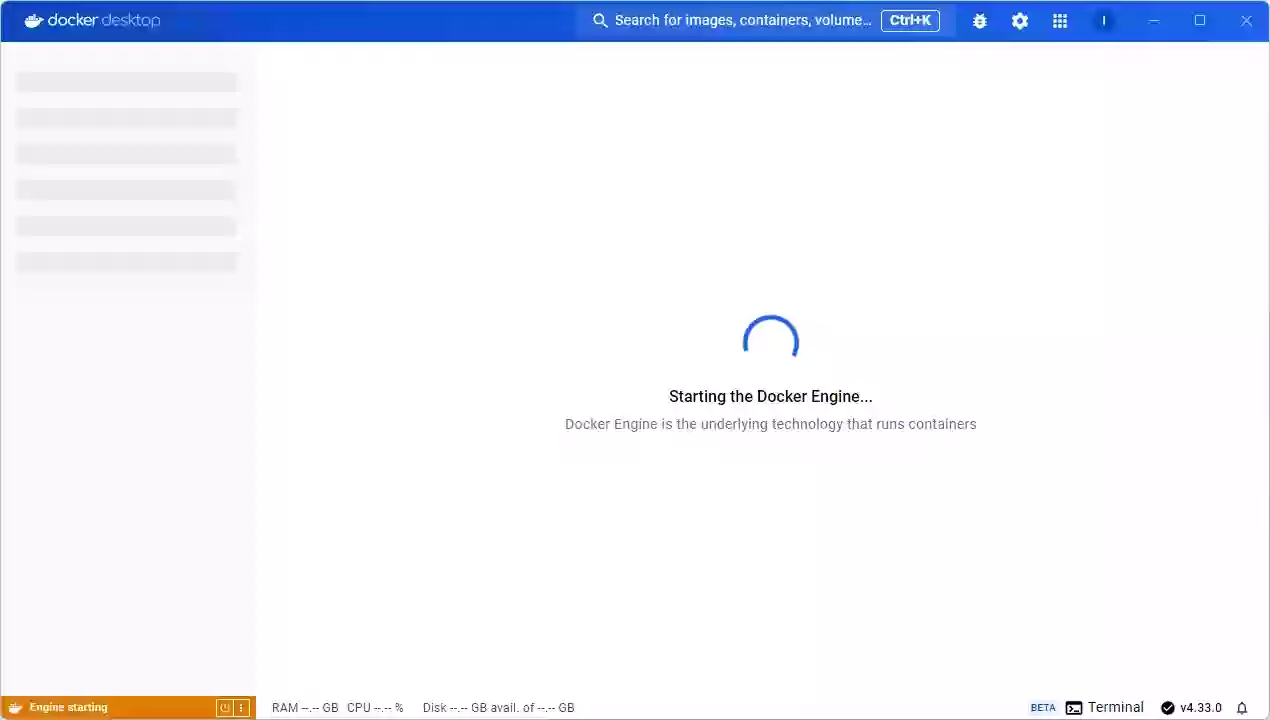Click the update checkmark icon beside the version
This screenshot has height=720, width=1270.
1167,708
